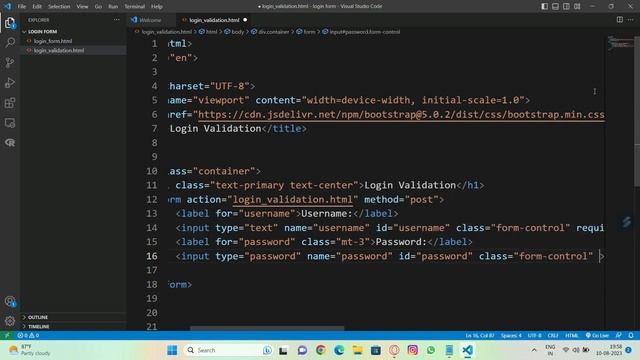Expand the TIMELINE section
640x360 pixels.
(38, 327)
